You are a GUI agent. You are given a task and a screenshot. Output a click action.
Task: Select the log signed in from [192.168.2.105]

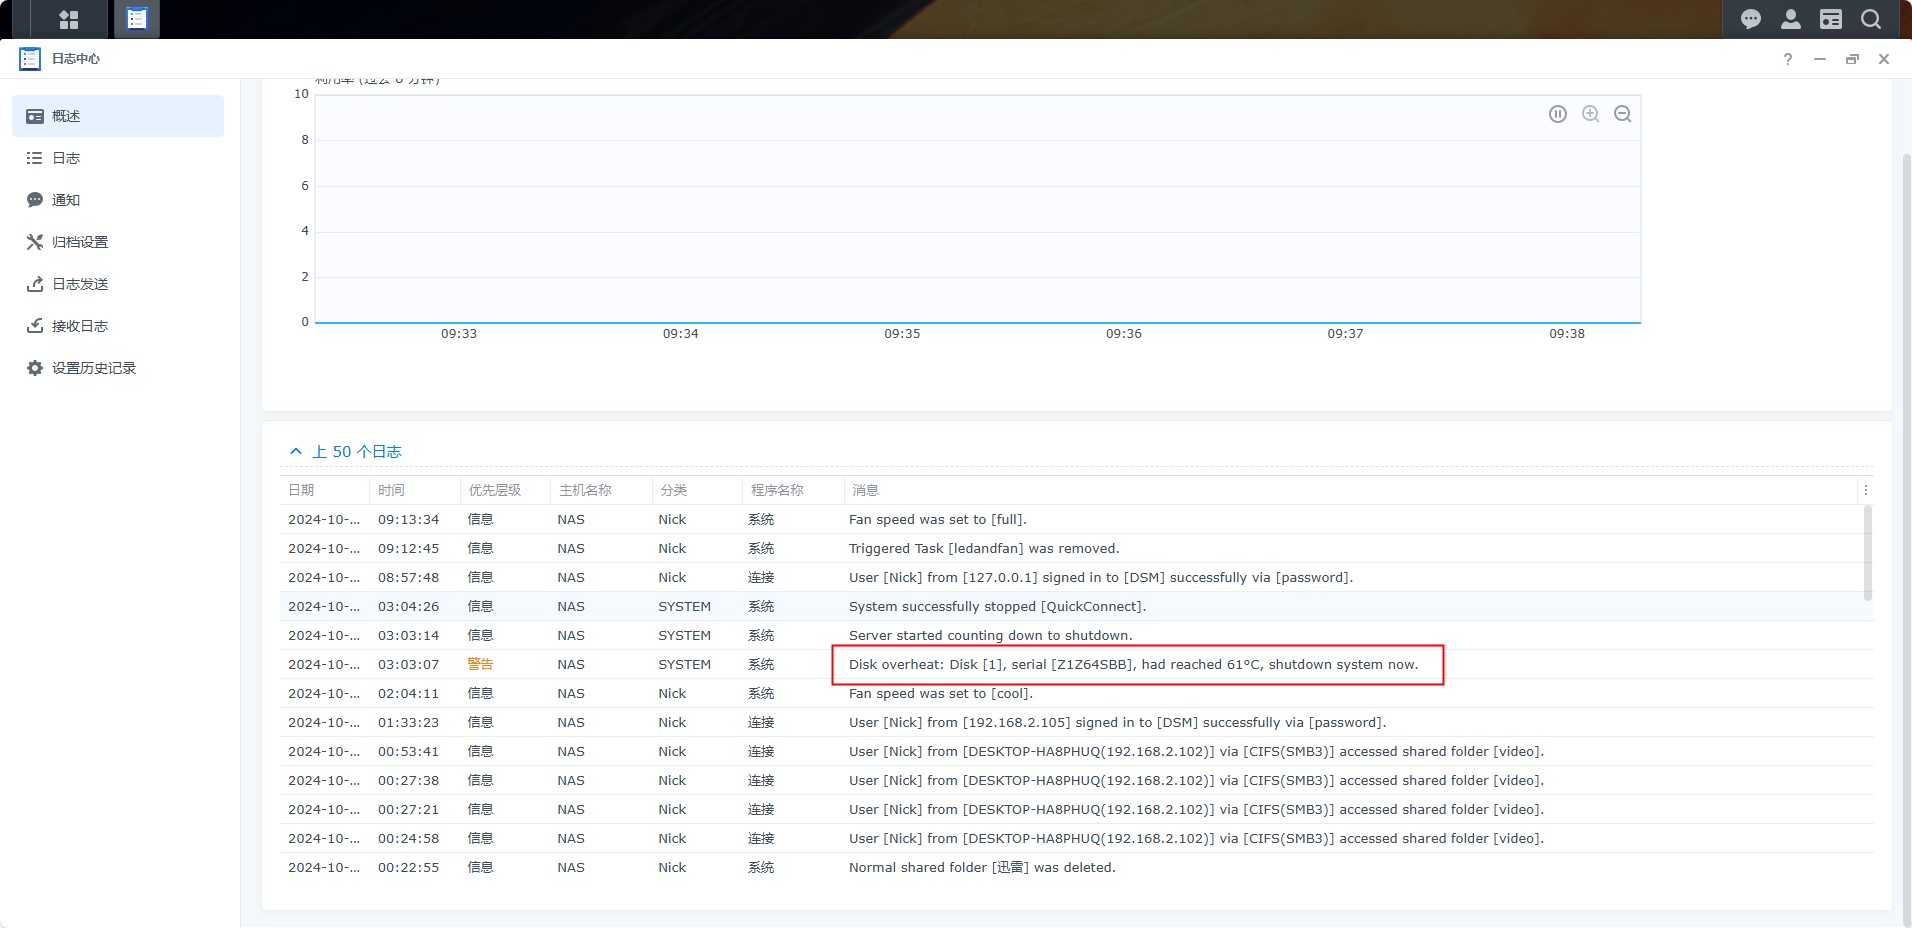[x=1077, y=723]
